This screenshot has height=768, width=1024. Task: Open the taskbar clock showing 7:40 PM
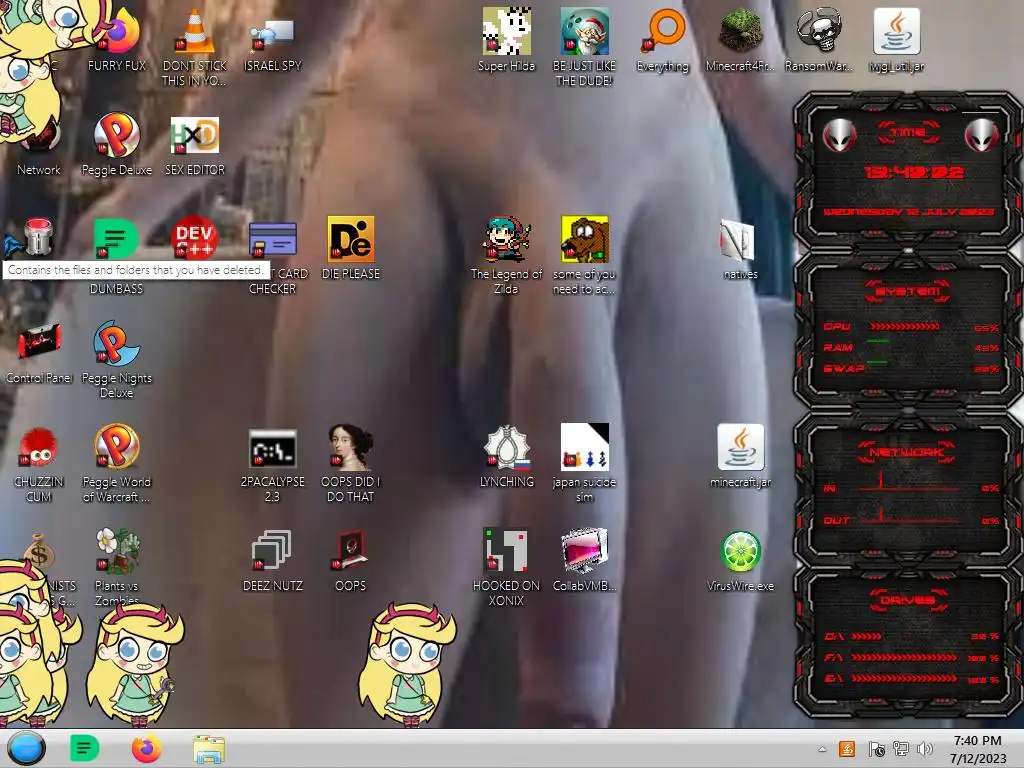(x=978, y=749)
